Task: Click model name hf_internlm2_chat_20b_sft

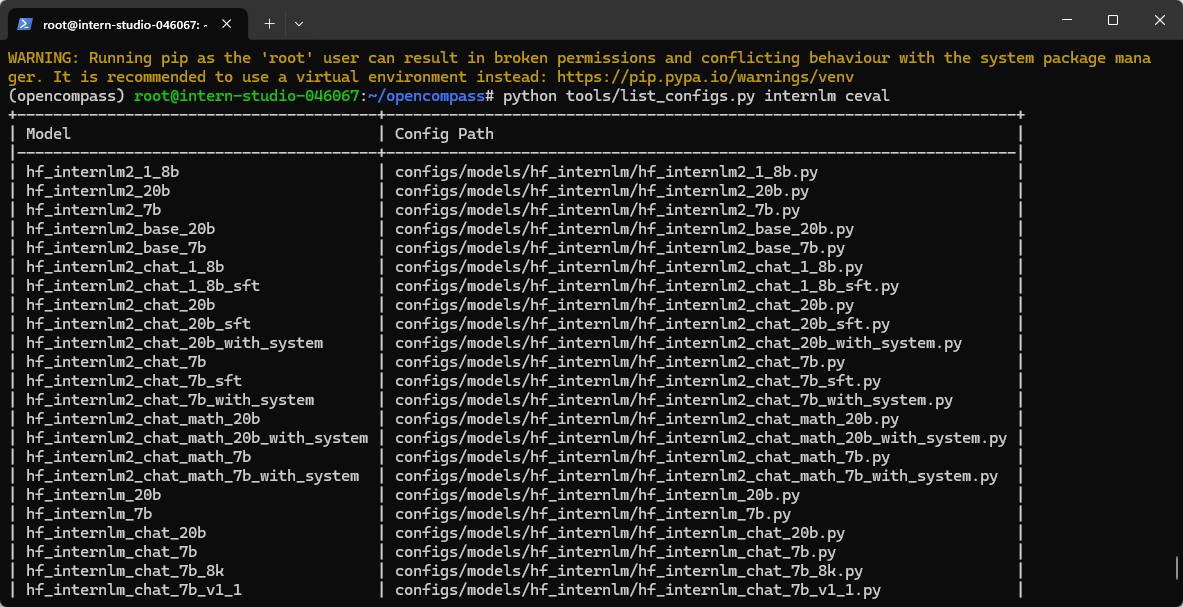Action: coord(139,323)
